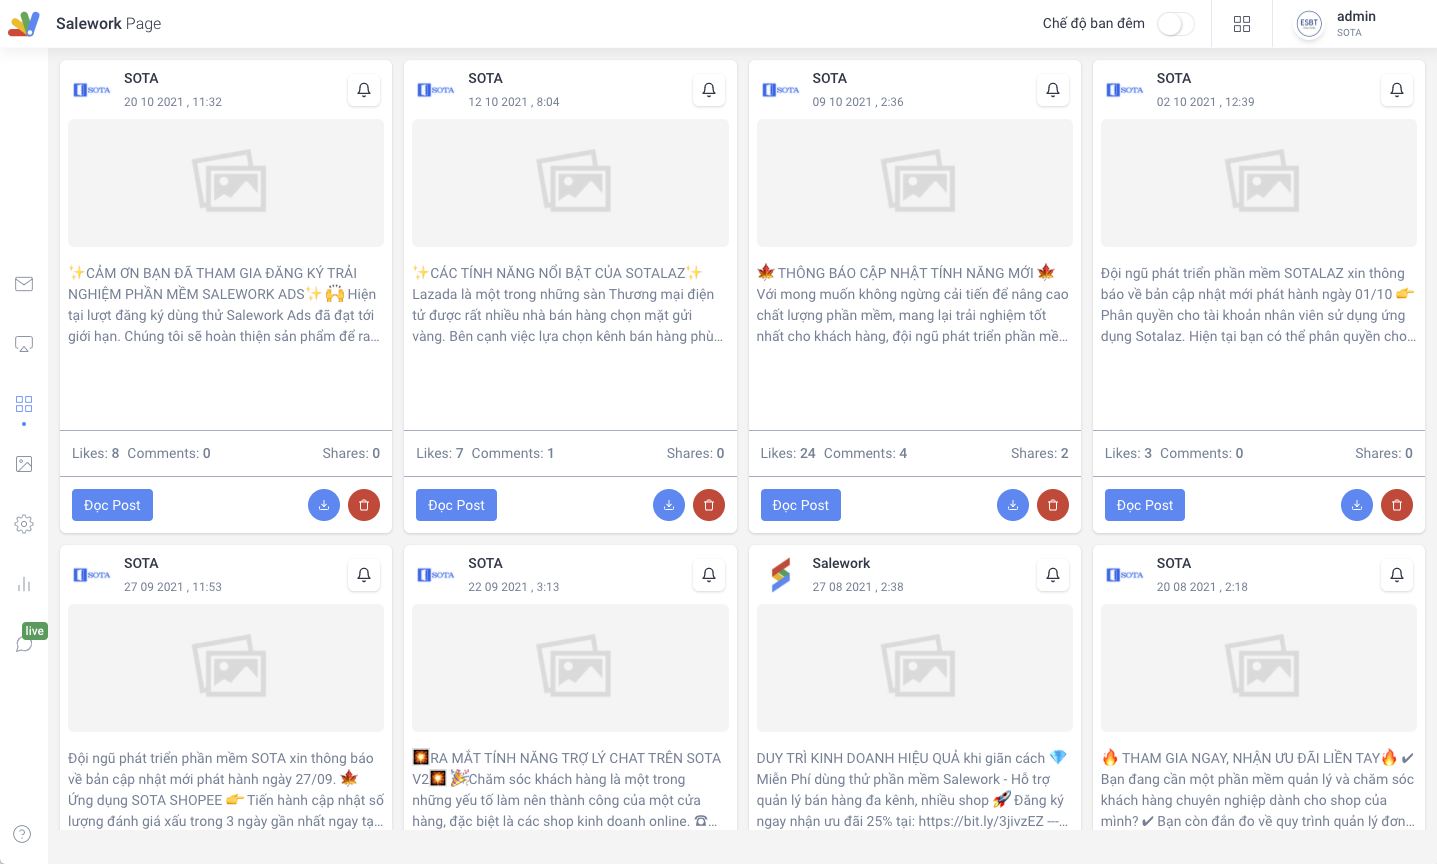Click the ESBT admin avatar
Screen dimensions: 1437x864
coord(1309,24)
